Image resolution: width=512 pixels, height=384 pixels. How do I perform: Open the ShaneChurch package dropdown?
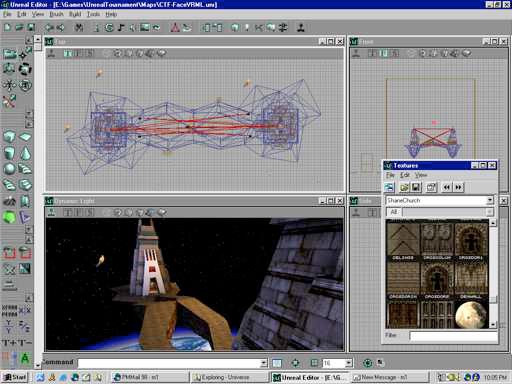click(490, 200)
